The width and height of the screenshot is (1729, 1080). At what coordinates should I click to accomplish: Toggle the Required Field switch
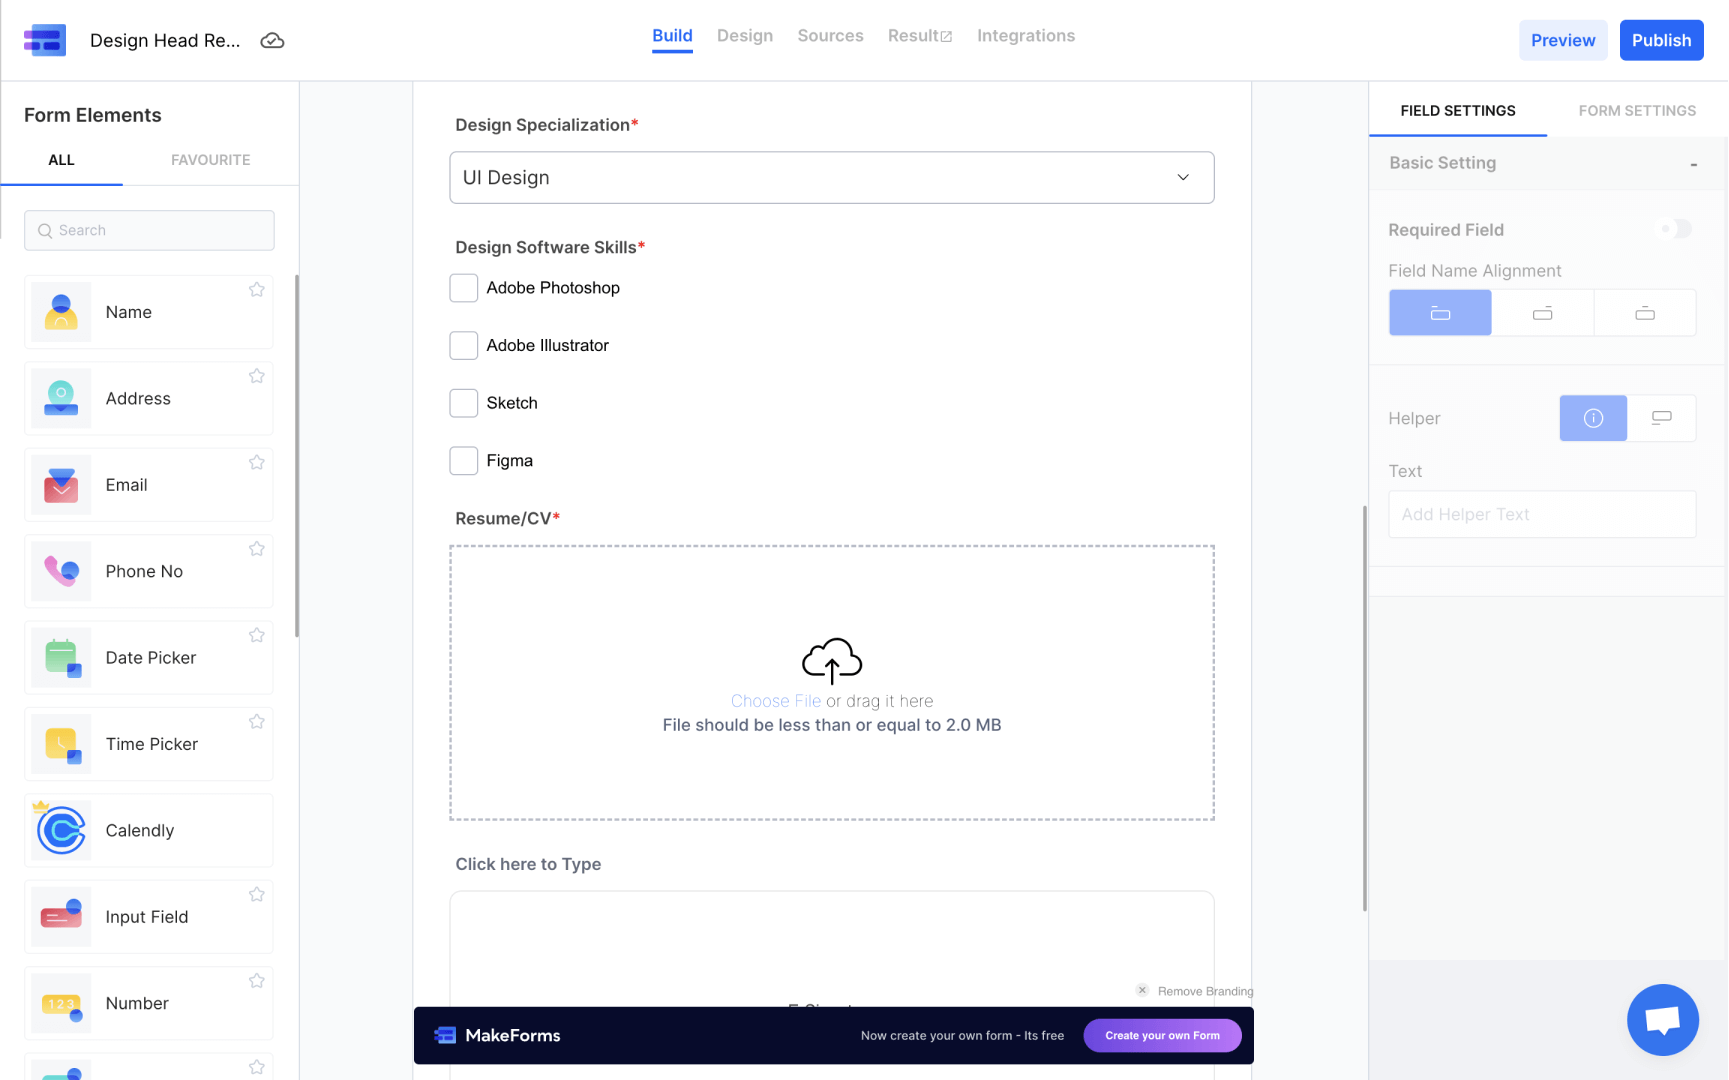tap(1675, 229)
